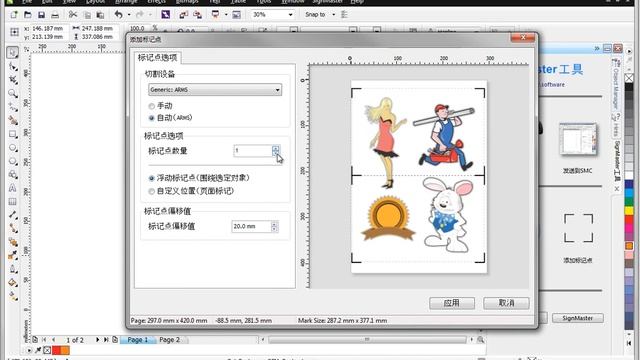Viewport: 640px width, 360px height.
Task: Open a file with the Open folder icon
Action: click(x=28, y=15)
